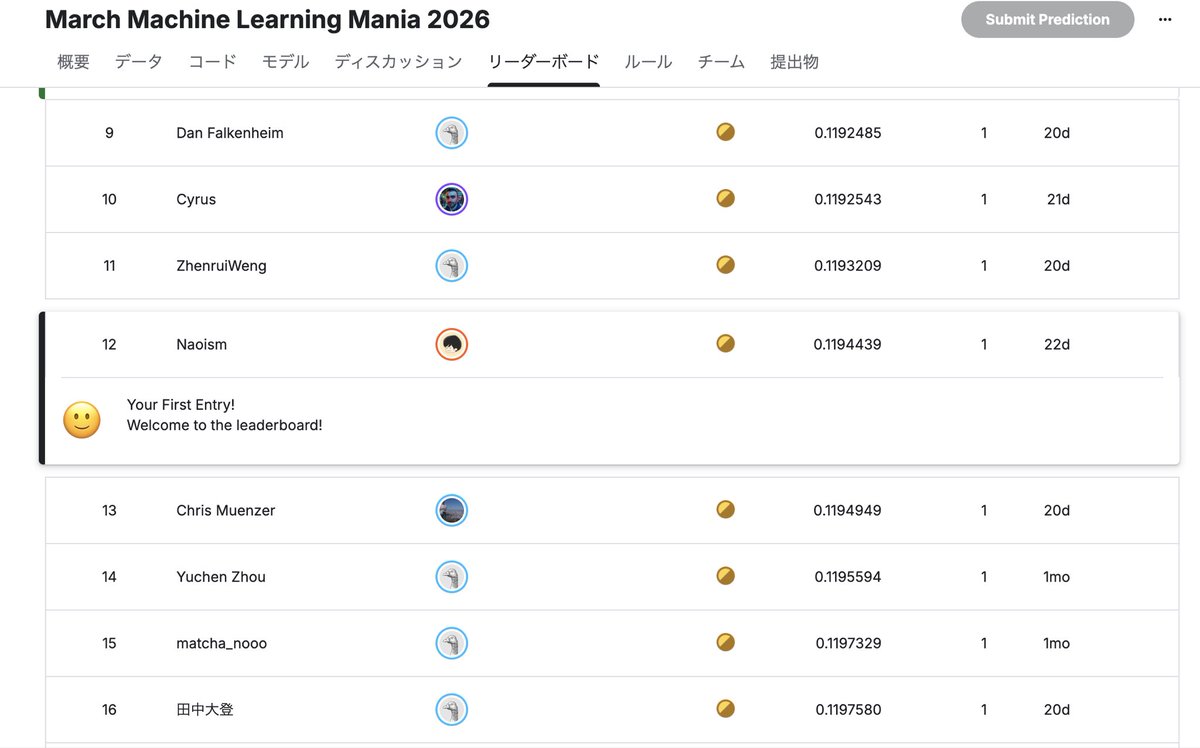
Task: Open Naoism's profile avatar
Action: [x=452, y=345]
